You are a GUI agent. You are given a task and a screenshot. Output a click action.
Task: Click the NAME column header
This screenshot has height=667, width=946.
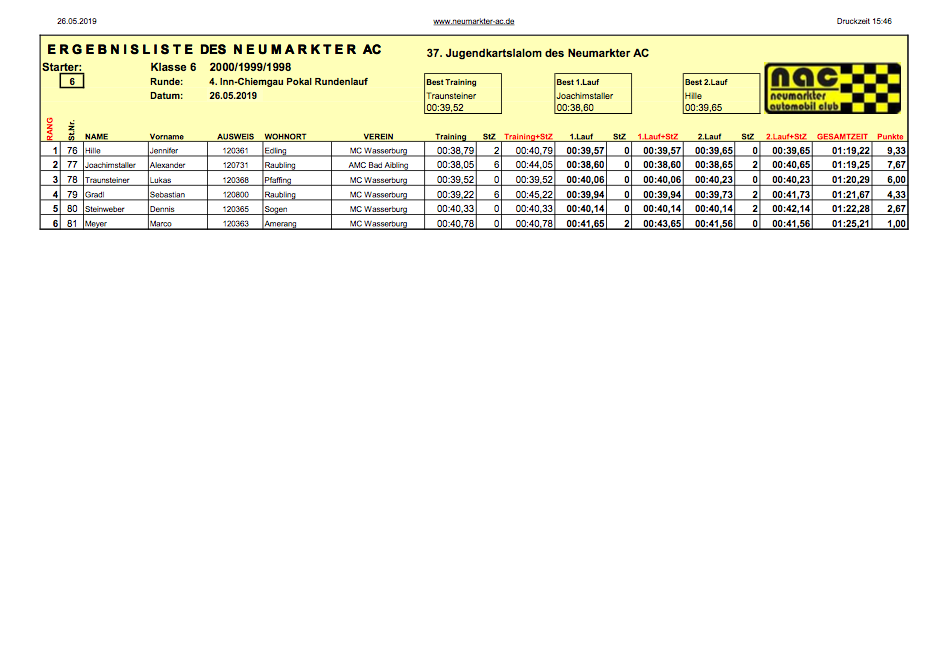97,137
